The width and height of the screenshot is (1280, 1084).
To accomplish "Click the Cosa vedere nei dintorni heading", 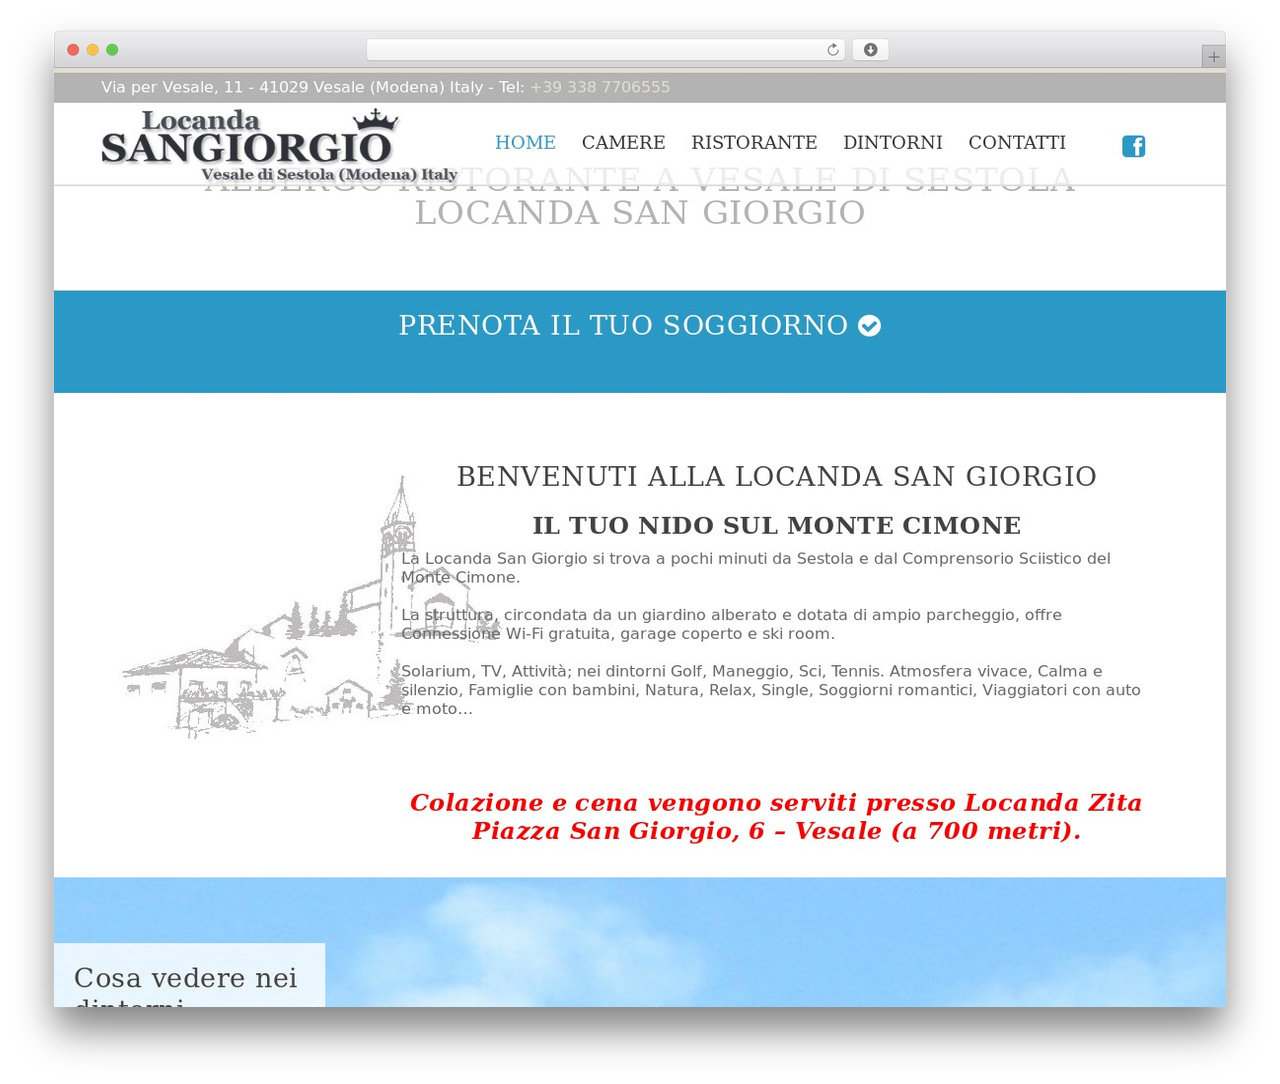I will pyautogui.click(x=186, y=985).
